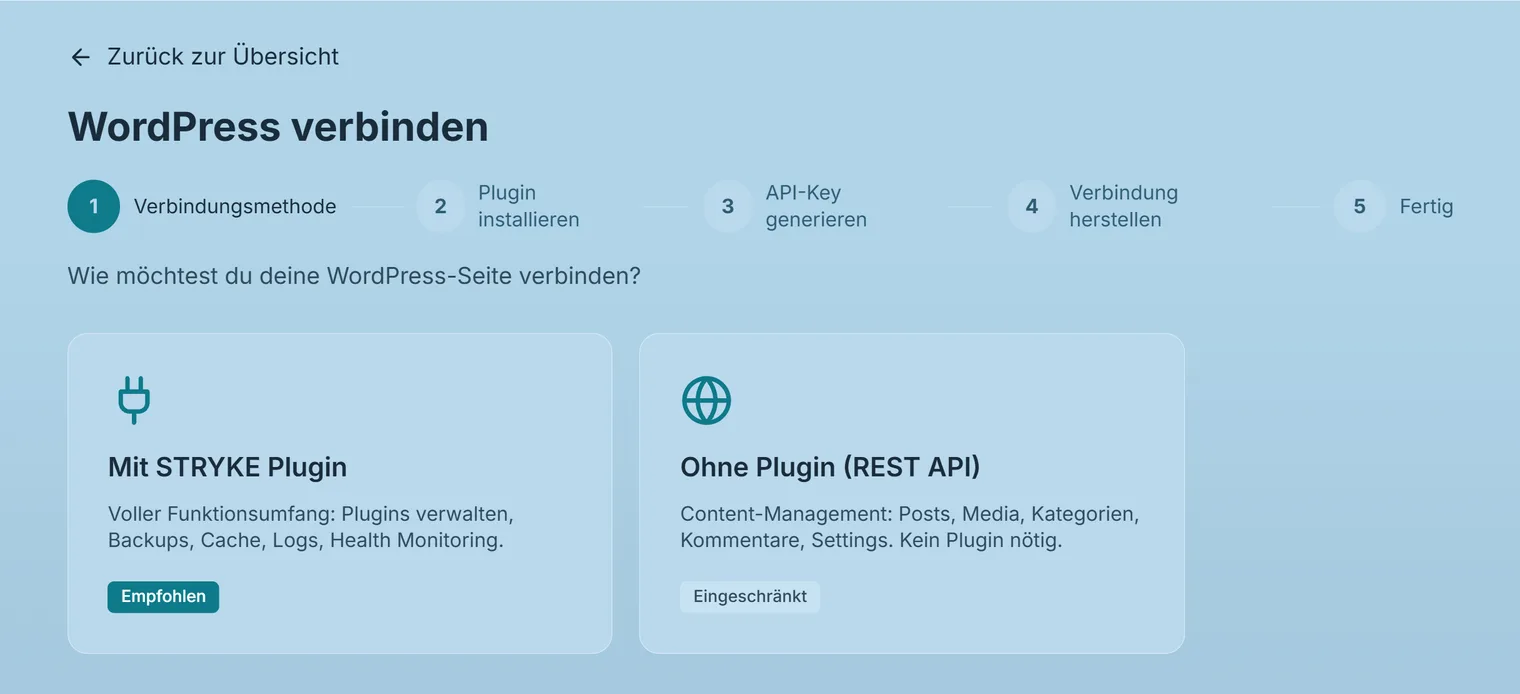Choose the Mit STRYKE Plugin heading

227,467
